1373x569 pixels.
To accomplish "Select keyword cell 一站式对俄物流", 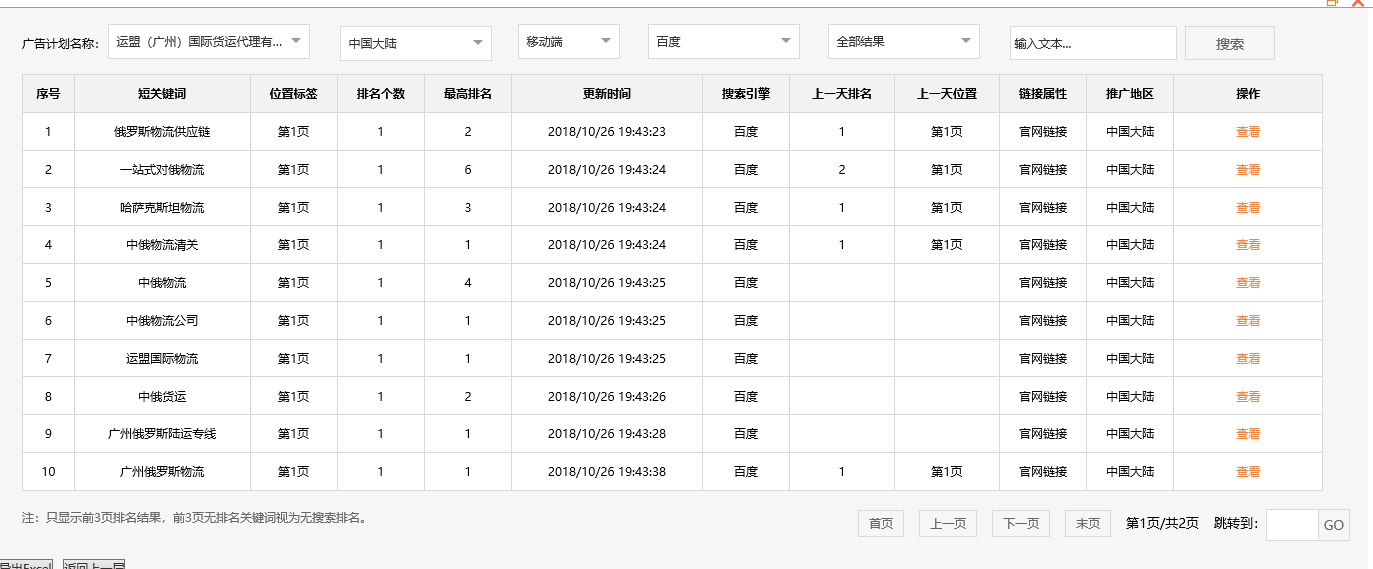I will [162, 170].
